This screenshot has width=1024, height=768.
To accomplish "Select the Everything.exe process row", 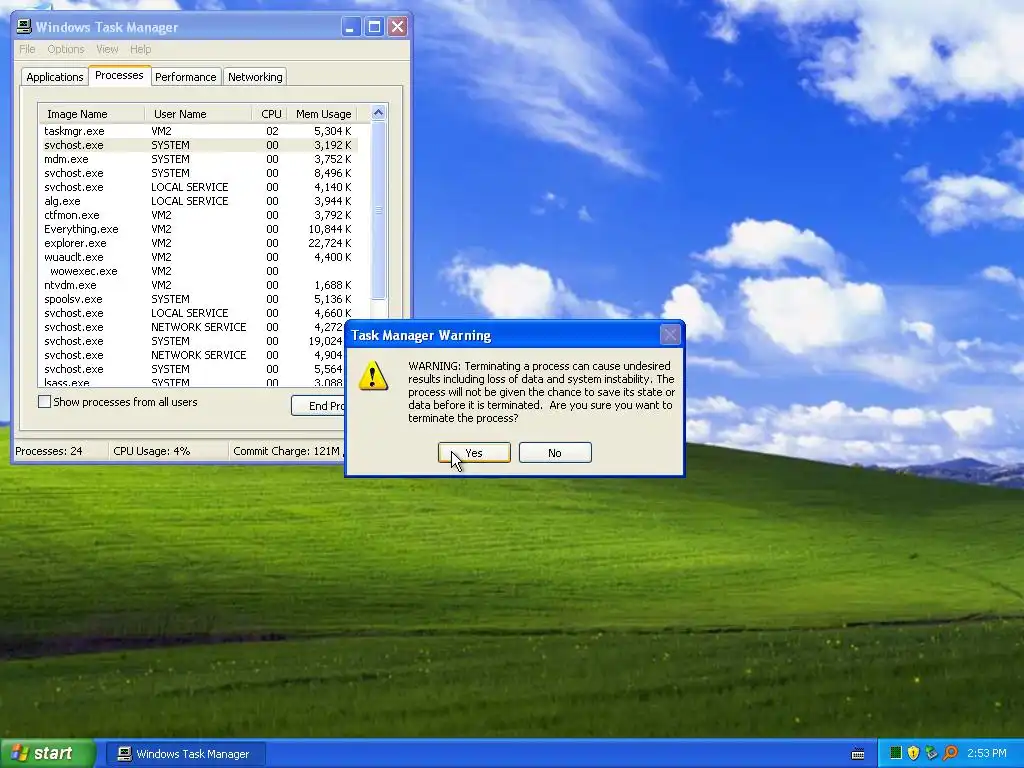I will [x=198, y=229].
